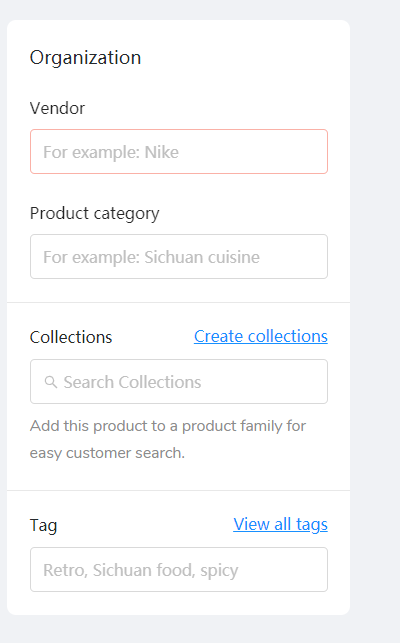Viewport: 400px width, 643px height.
Task: Click the 'For example: Nike' placeholder
Action: 111,152
